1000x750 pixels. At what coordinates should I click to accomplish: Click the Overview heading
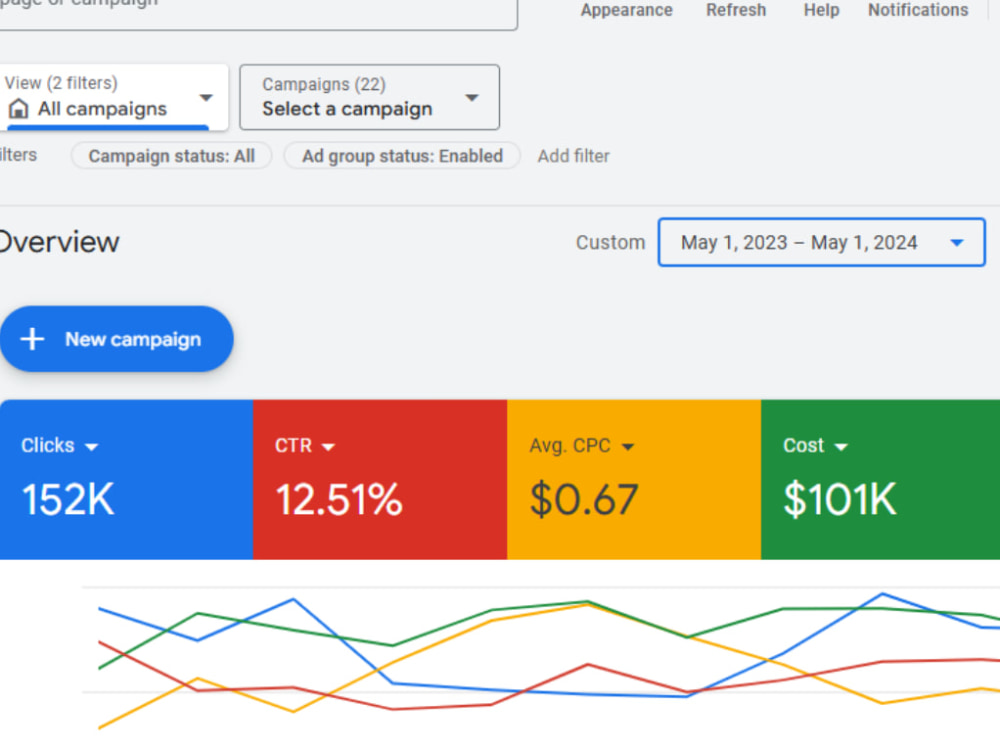point(59,242)
